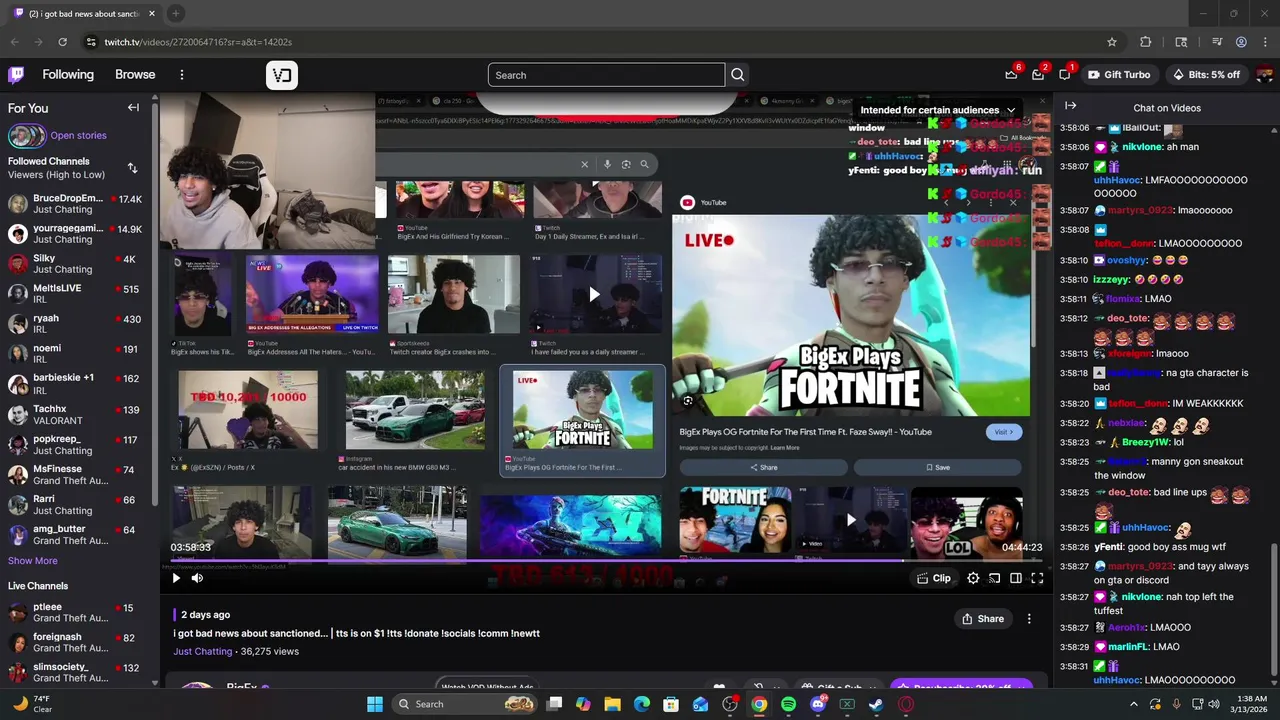This screenshot has width=1280, height=720.
Task: Open weather widget 74°F Clear
Action: point(33,703)
